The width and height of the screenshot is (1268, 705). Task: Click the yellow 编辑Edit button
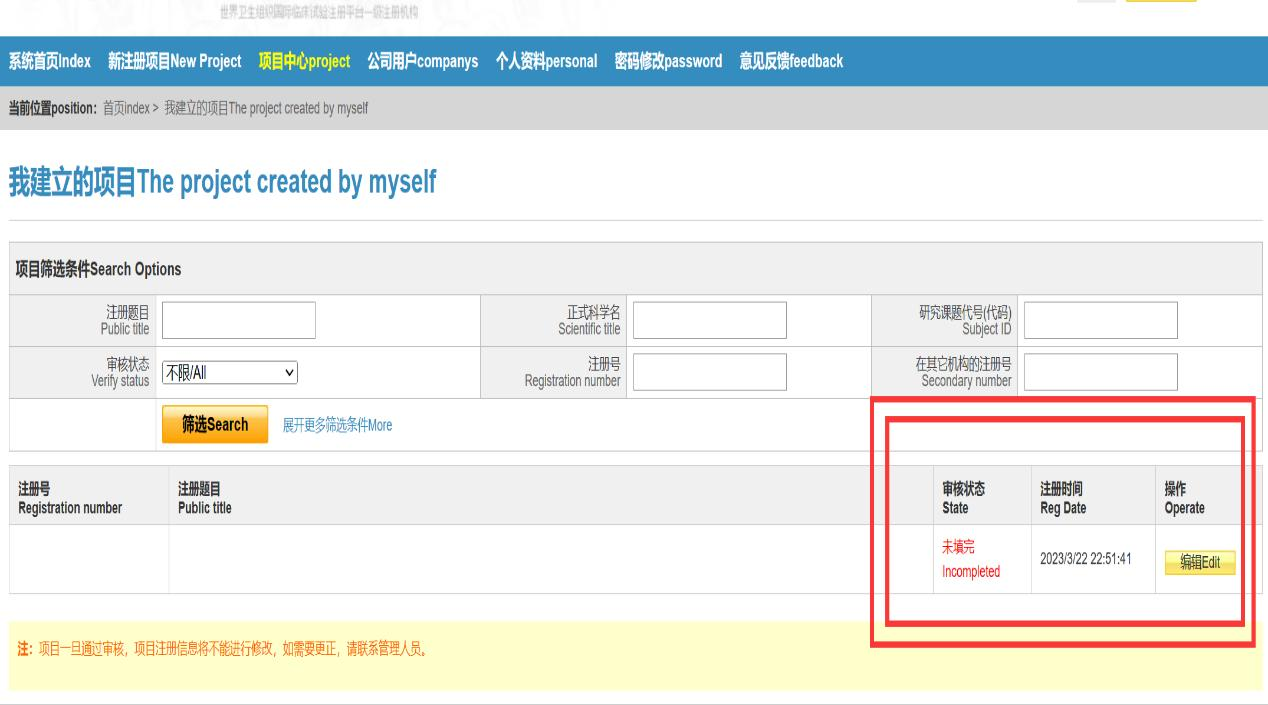coord(1199,562)
